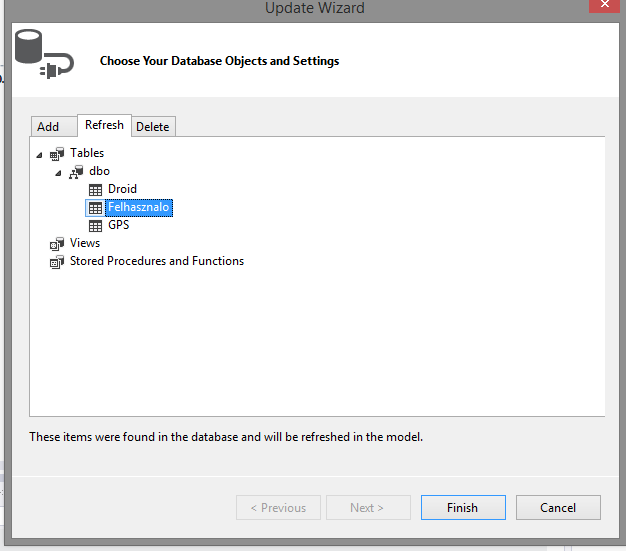
Task: Close the Update Wizard window
Action: point(604,5)
